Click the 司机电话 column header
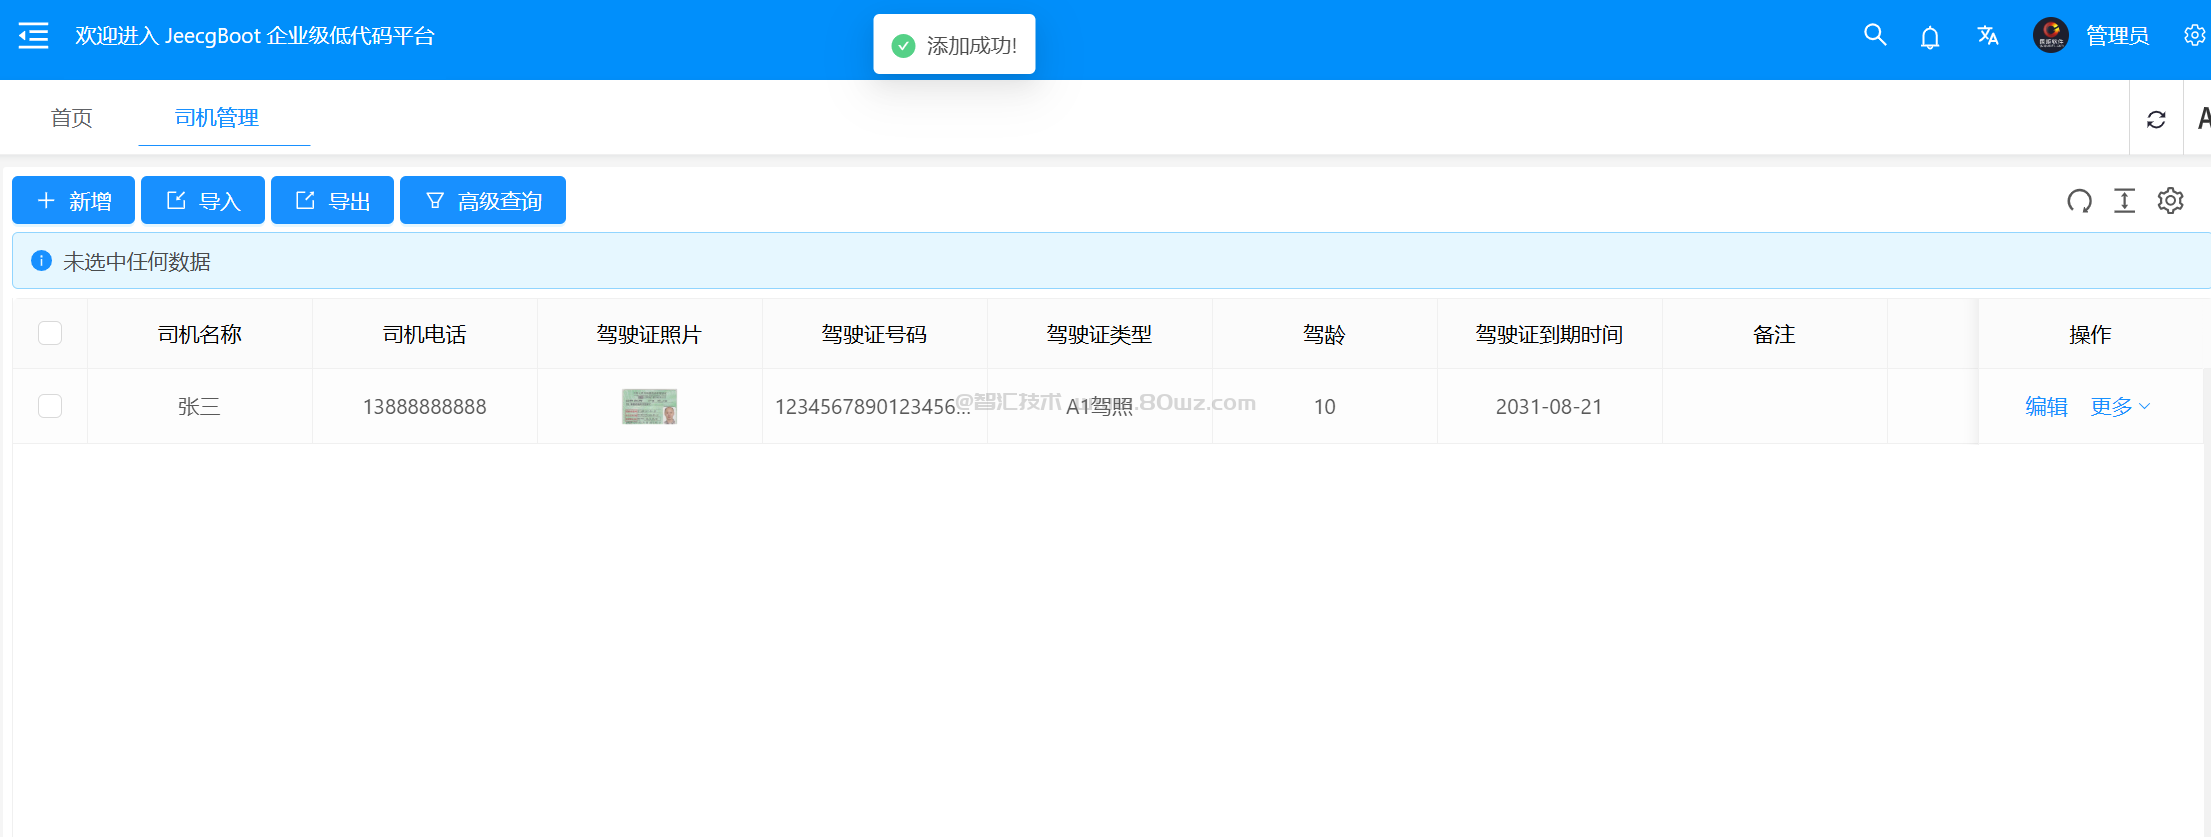The image size is (2211, 837). 425,334
